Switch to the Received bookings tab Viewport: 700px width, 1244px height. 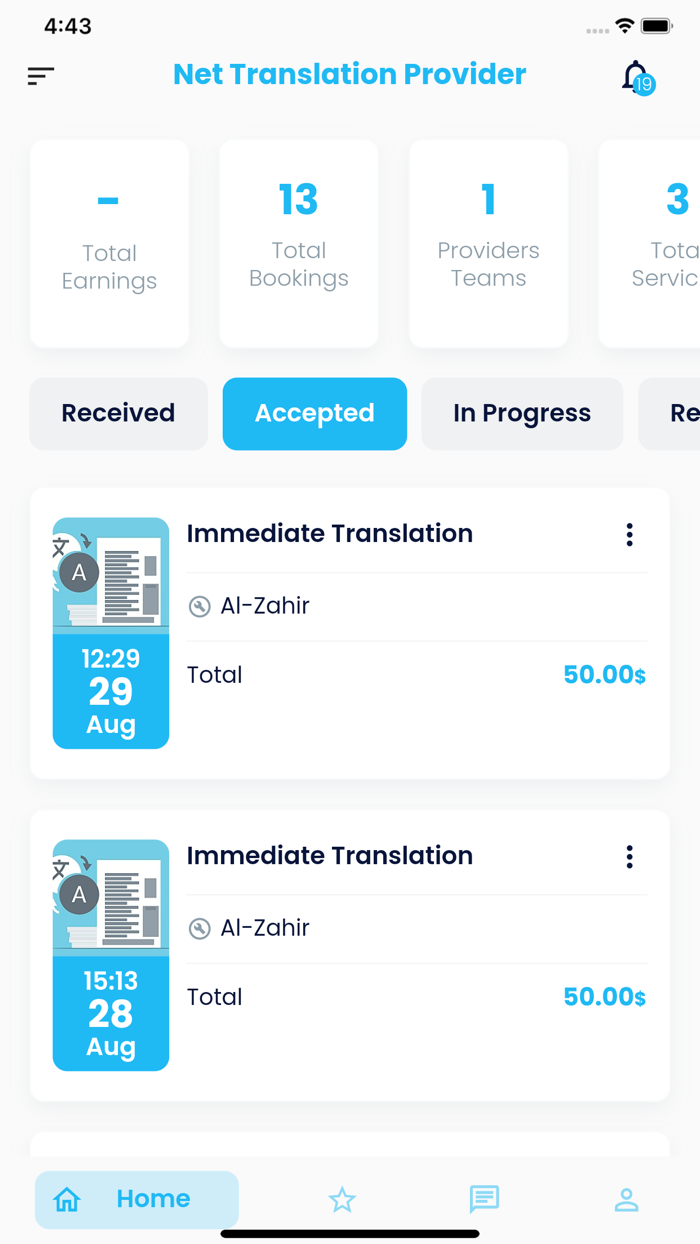(118, 413)
